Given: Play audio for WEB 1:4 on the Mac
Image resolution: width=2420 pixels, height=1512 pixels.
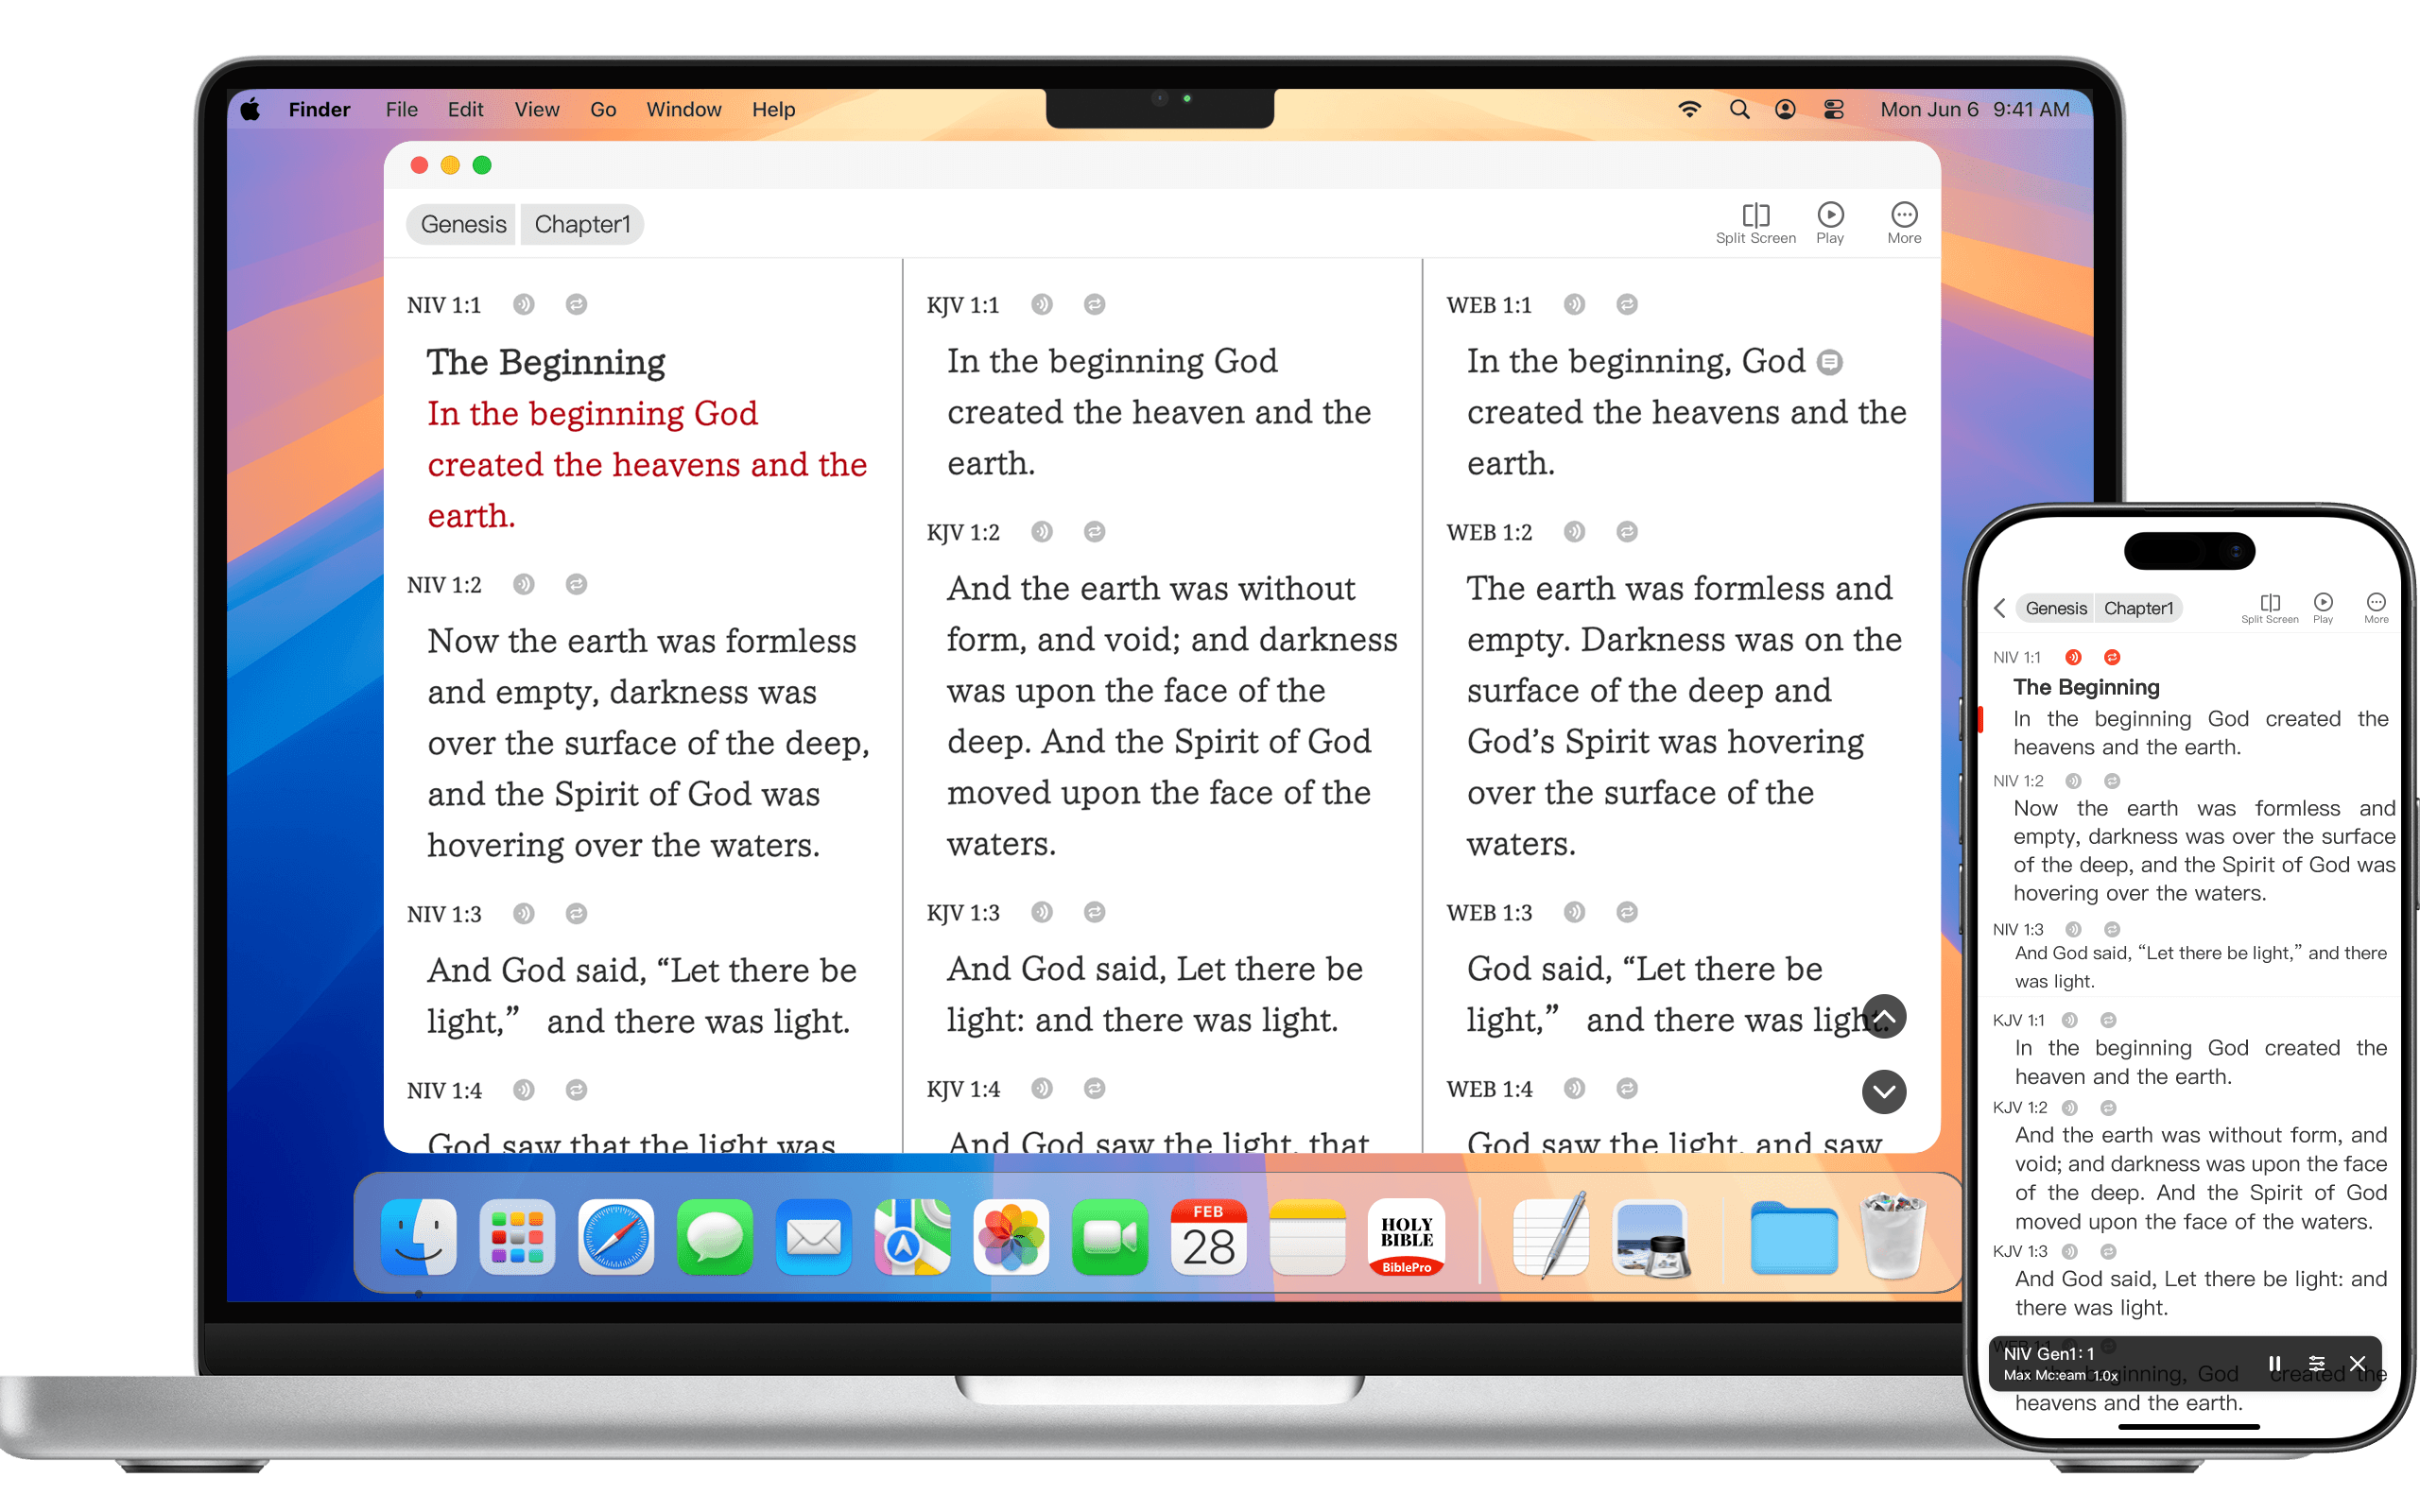Looking at the screenshot, I should point(1574,1088).
